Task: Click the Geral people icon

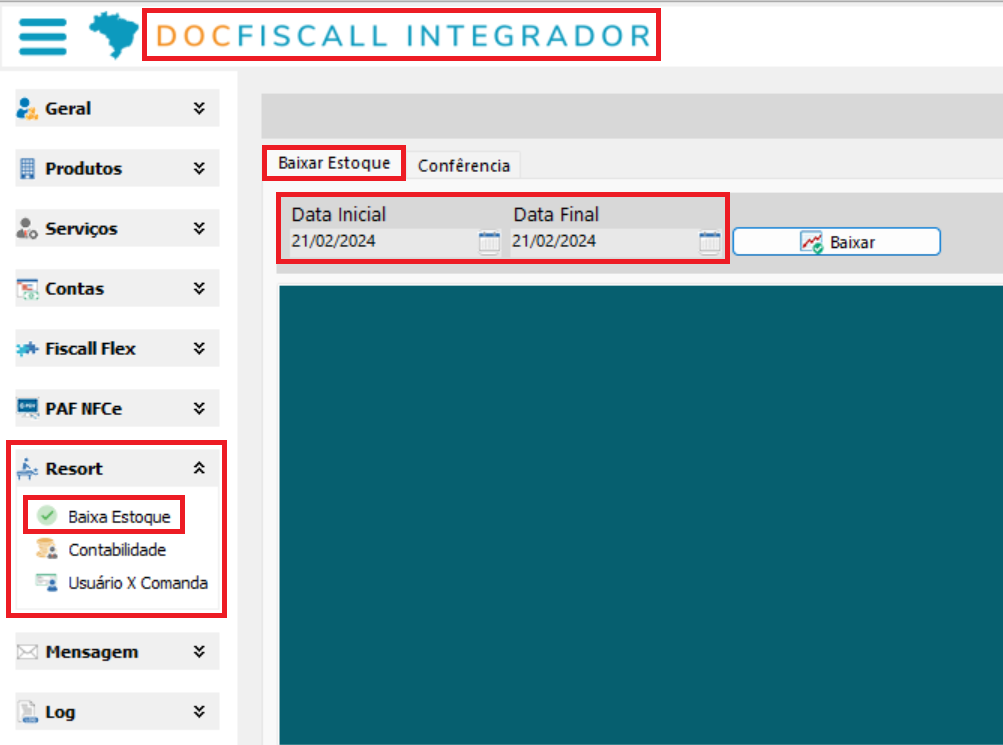Action: (27, 109)
